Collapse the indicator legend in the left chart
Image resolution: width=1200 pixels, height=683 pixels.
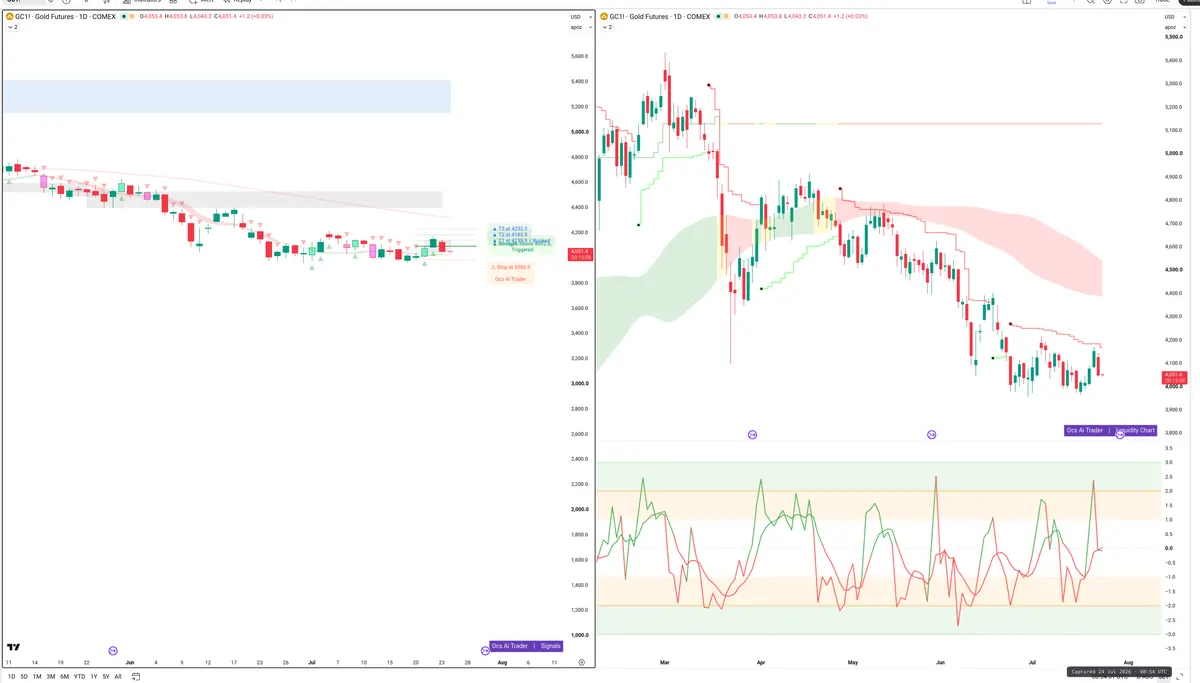[13, 27]
